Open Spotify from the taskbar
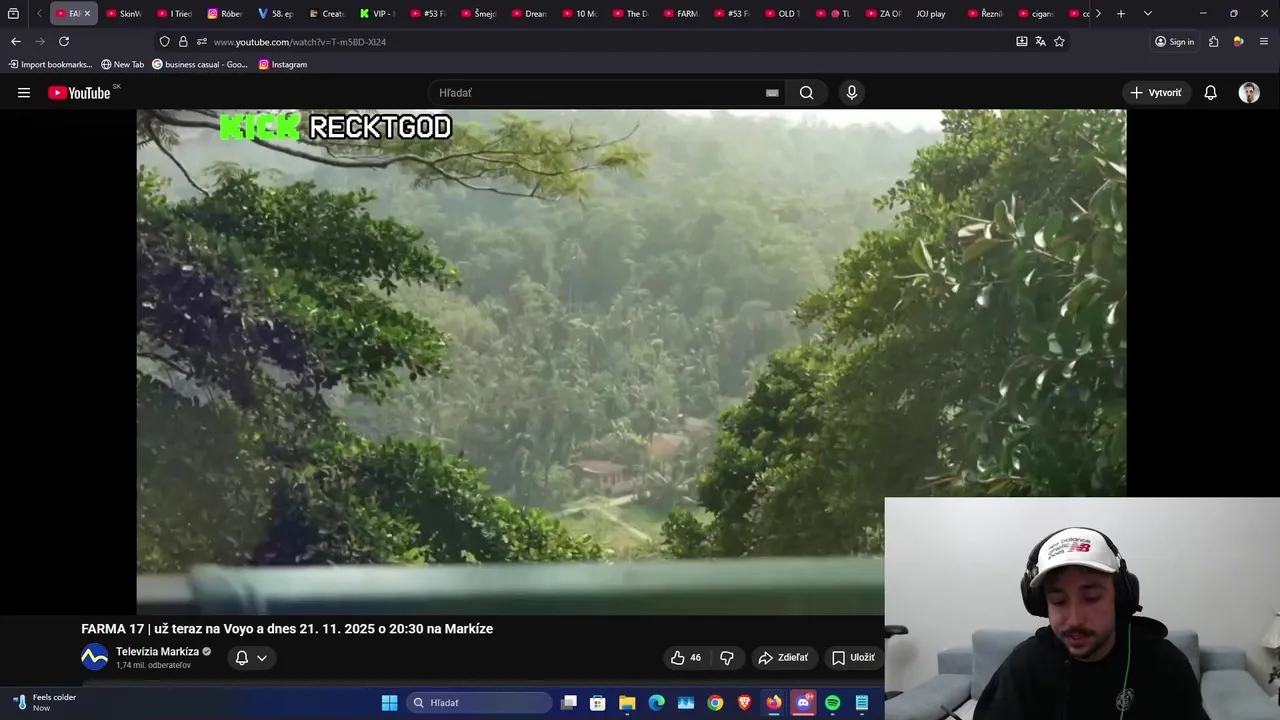The width and height of the screenshot is (1280, 720). point(832,703)
